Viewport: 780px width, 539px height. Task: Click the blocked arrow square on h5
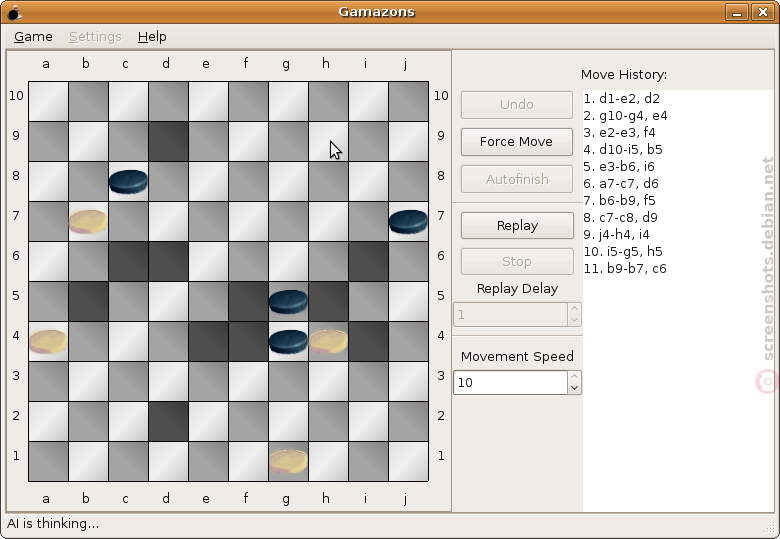coord(328,302)
